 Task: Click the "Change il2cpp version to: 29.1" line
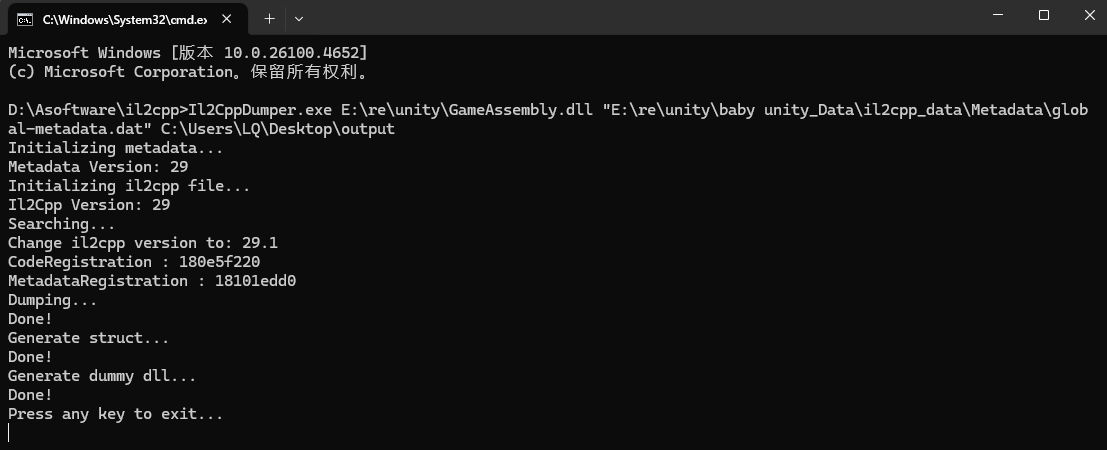(143, 243)
